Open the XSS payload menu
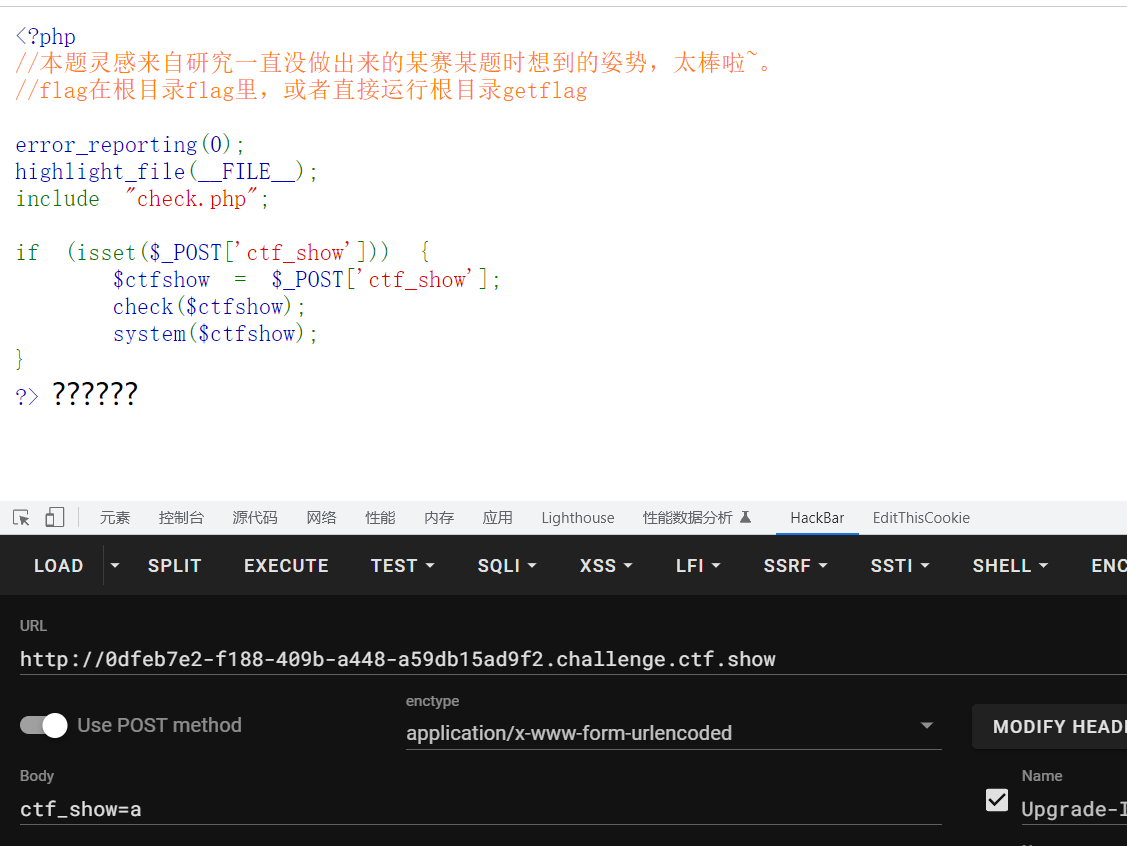The height and width of the screenshot is (846, 1127). (605, 565)
